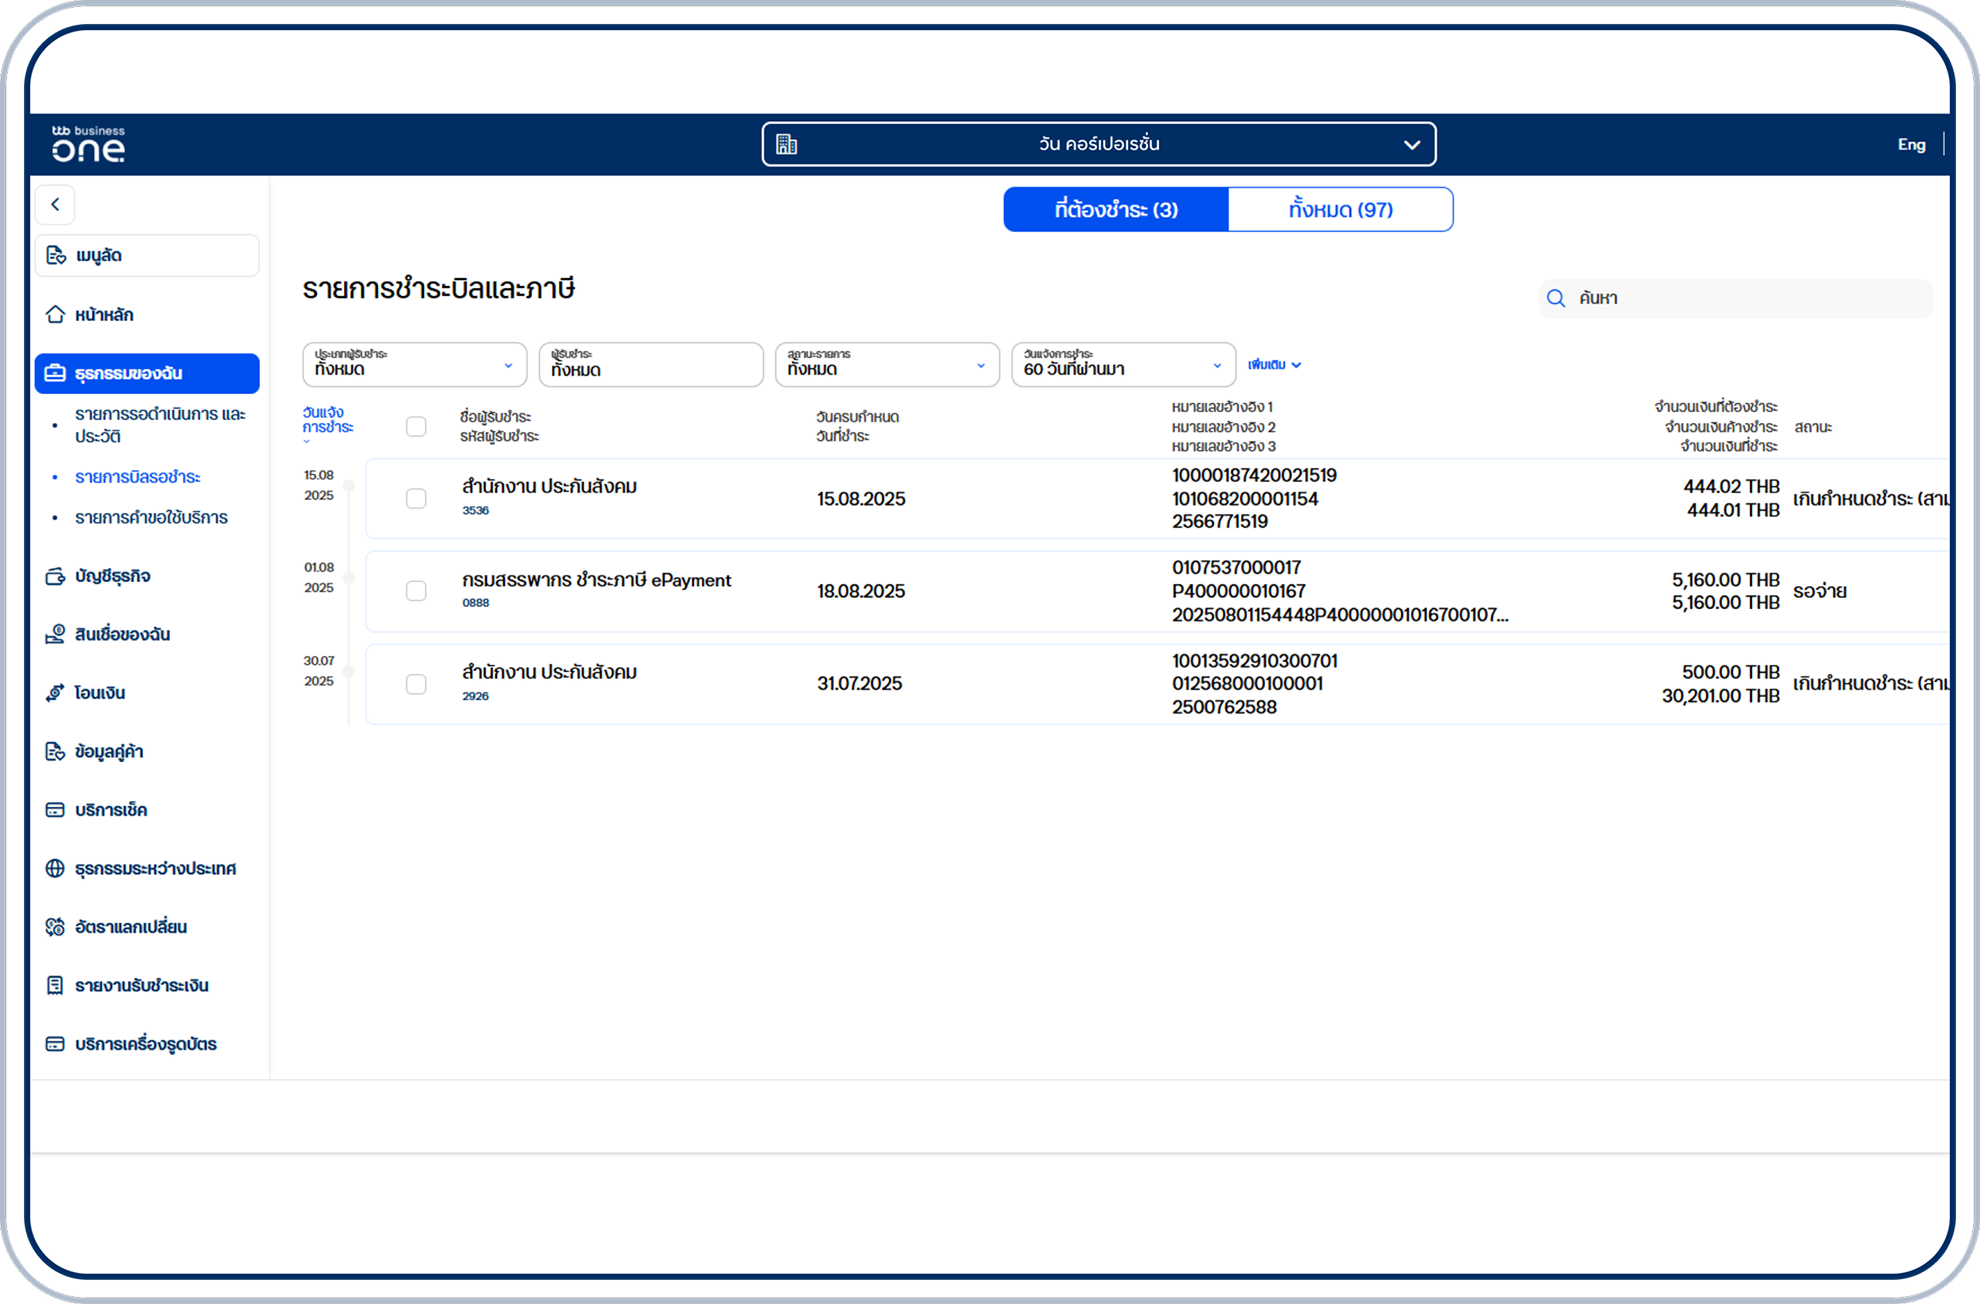
Task: Switch language with the Eng button
Action: click(1910, 144)
